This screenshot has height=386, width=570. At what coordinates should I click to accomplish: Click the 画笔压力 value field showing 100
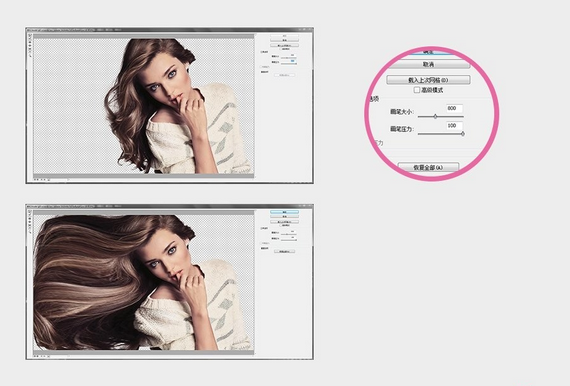454,126
